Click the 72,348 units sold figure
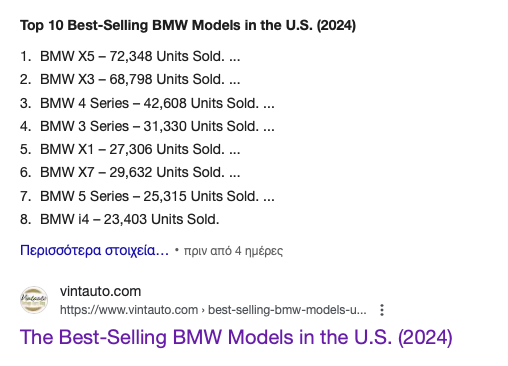 [x=131, y=56]
